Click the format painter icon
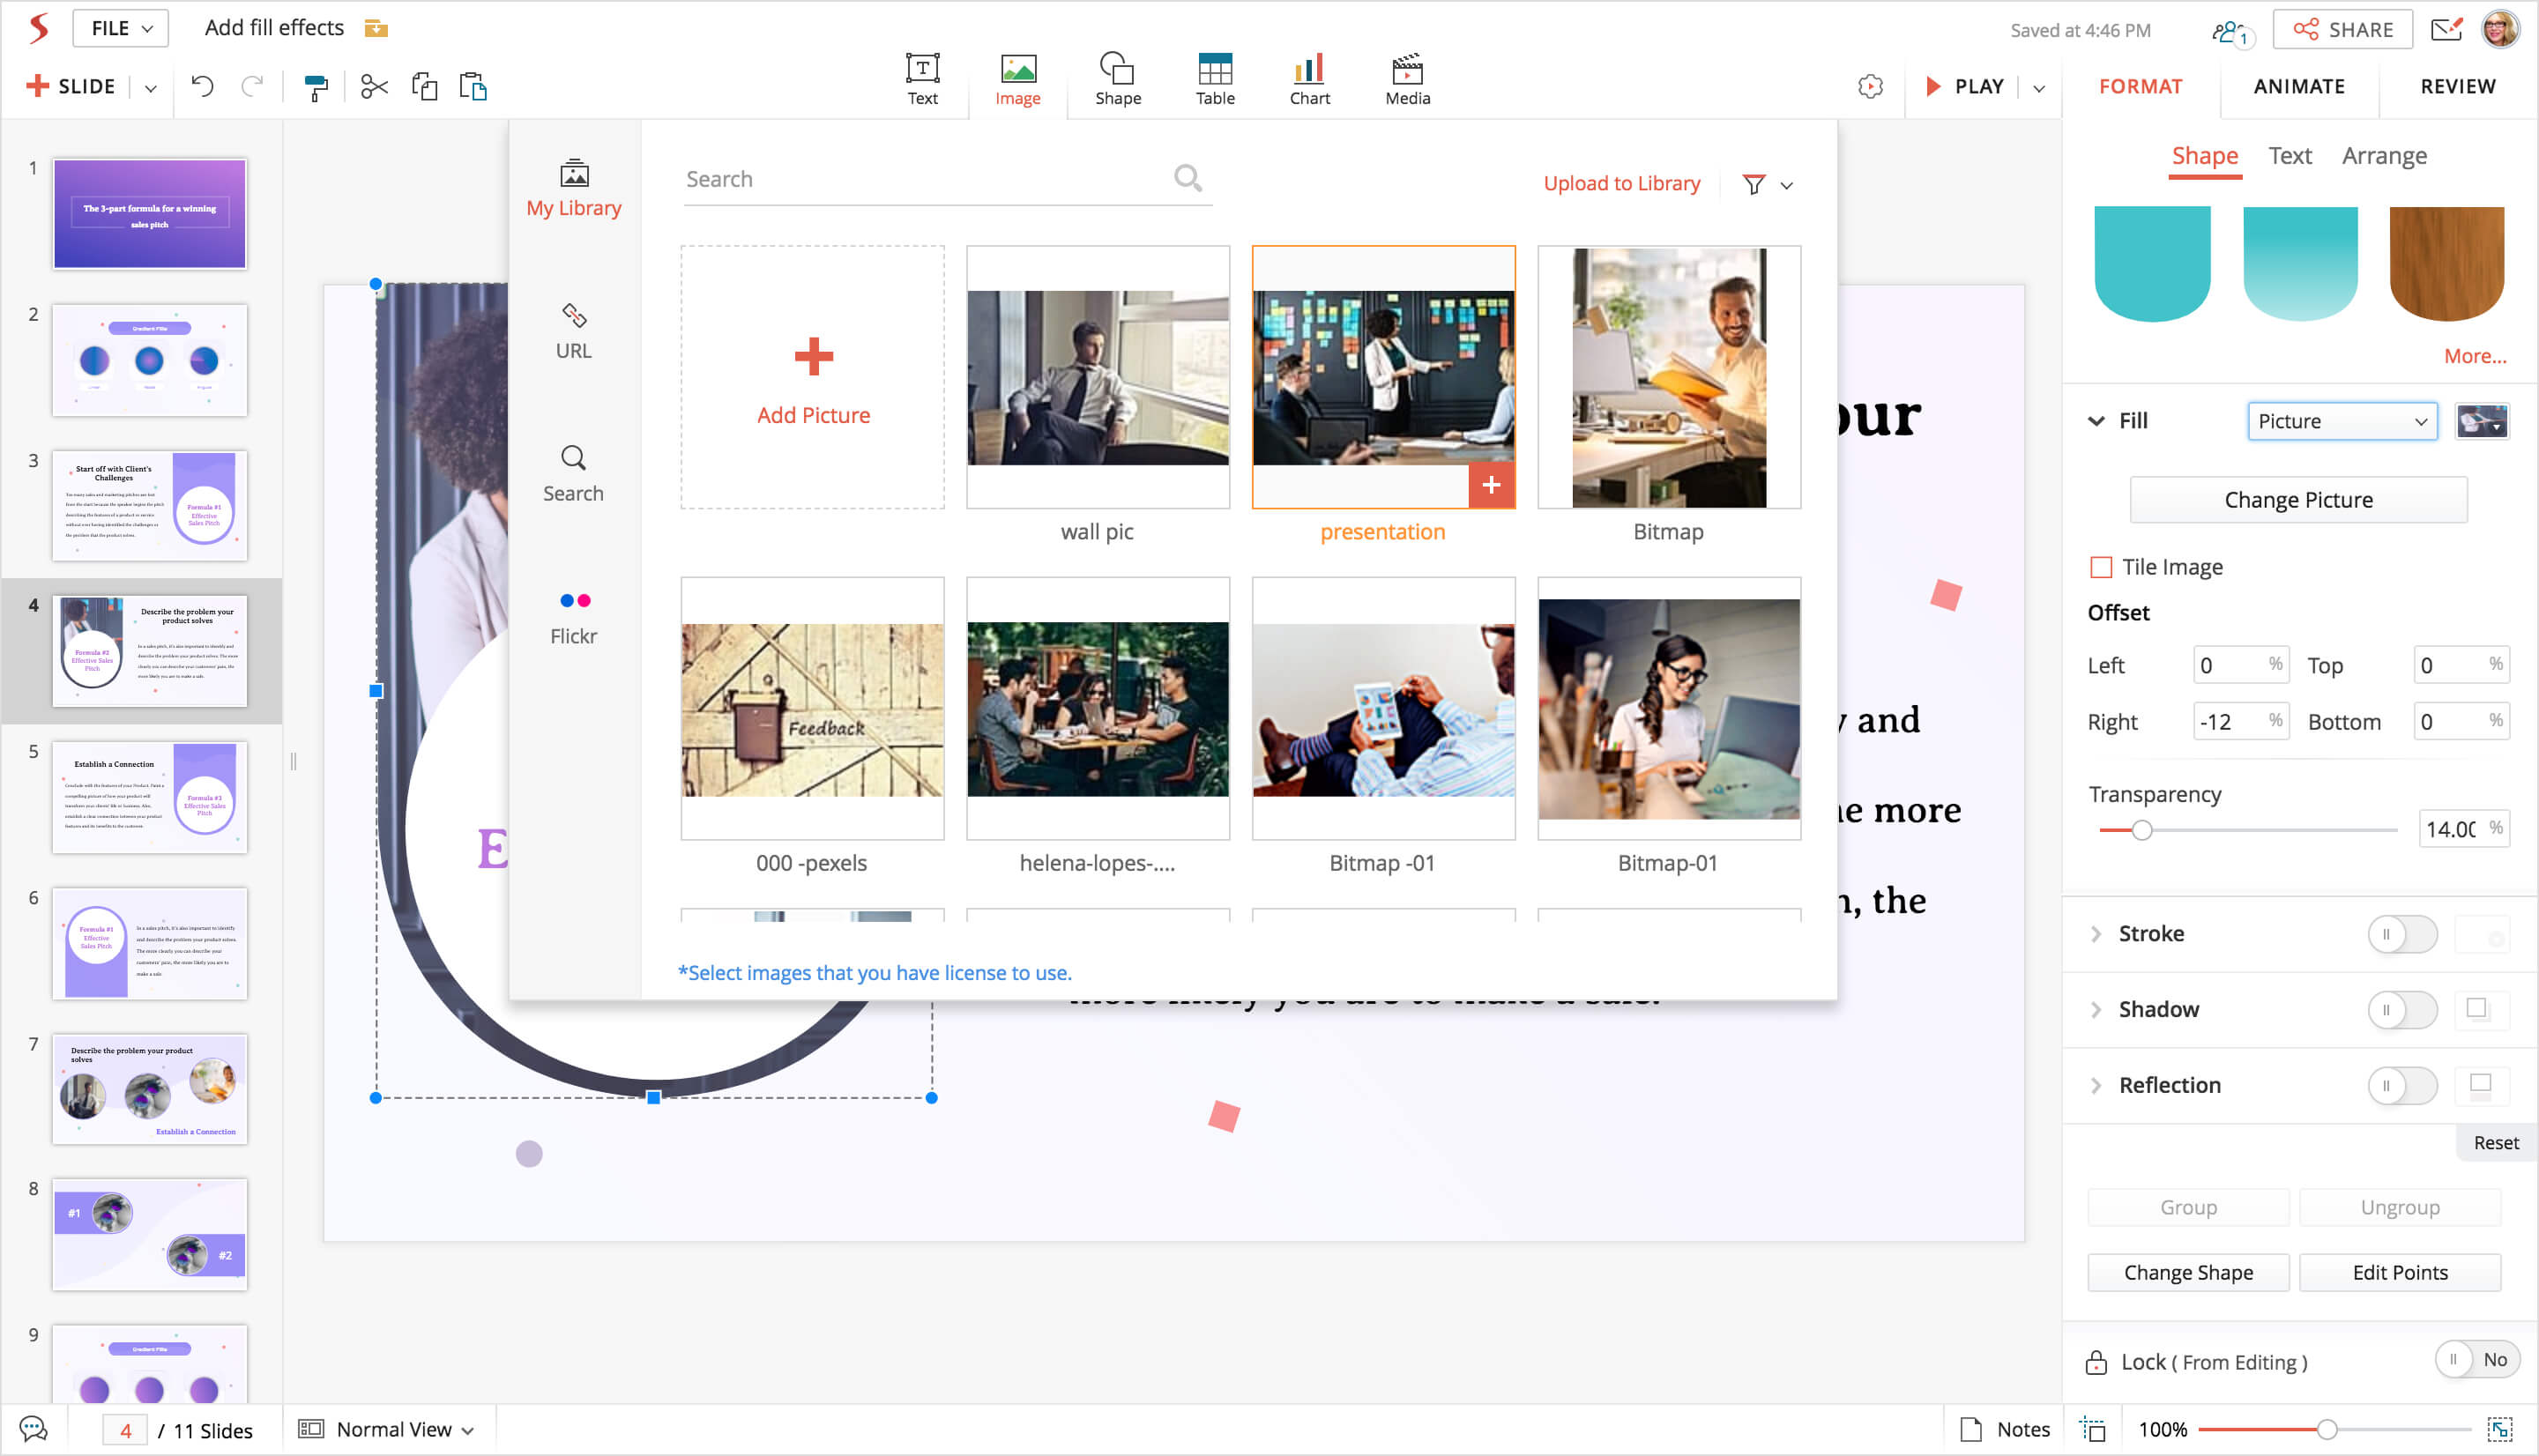Viewport: 2539px width, 1456px height. (x=316, y=88)
